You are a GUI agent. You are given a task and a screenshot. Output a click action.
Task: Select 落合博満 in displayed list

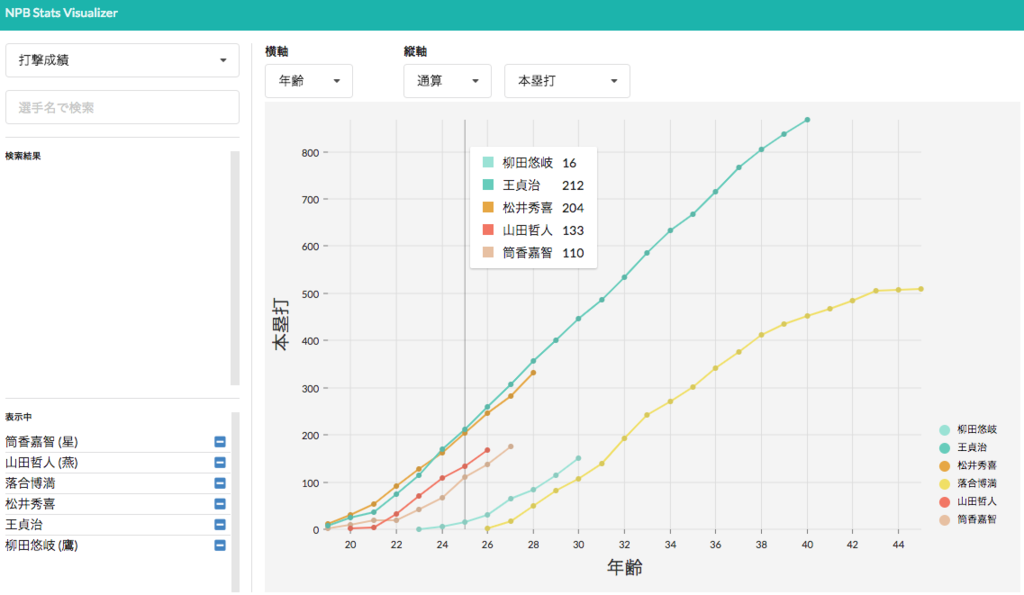coord(31,483)
